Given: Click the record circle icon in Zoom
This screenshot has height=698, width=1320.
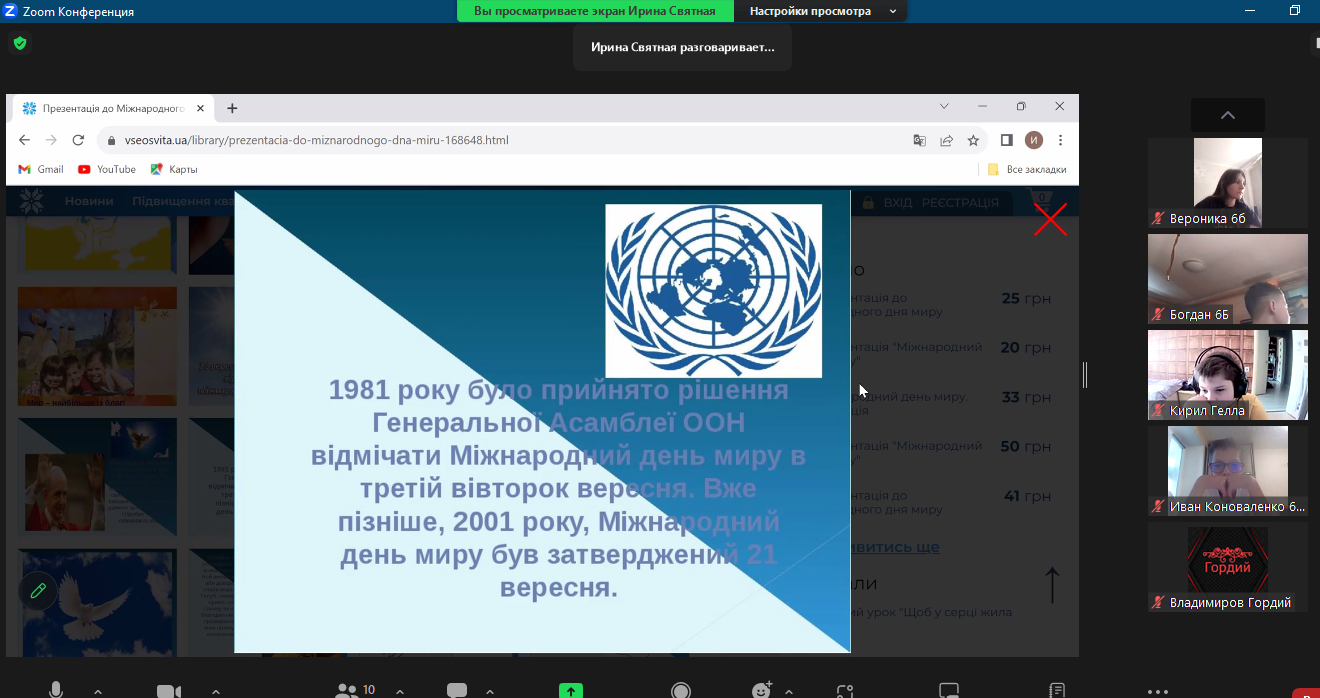Looking at the screenshot, I should [x=681, y=691].
